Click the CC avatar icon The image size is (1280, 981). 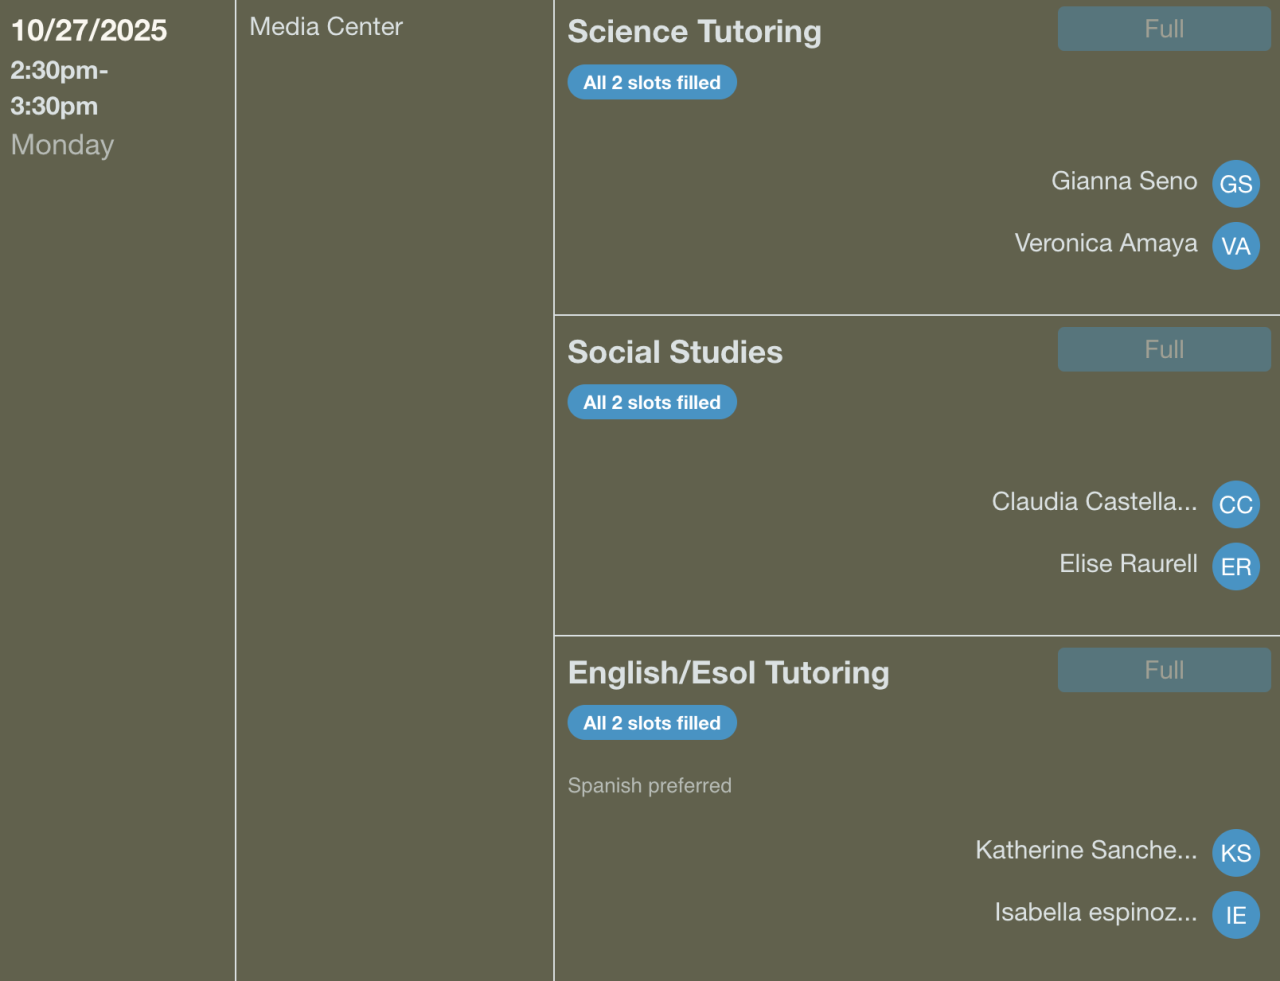coord(1235,505)
